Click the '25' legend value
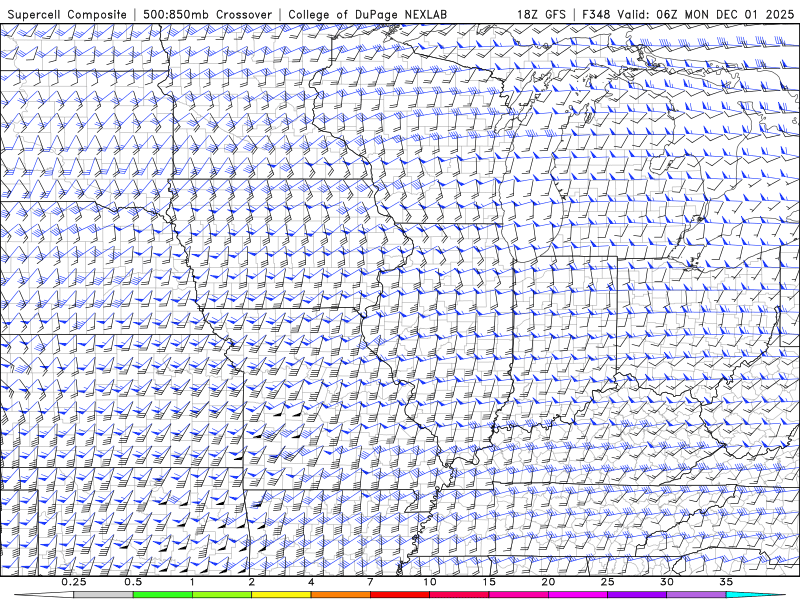The width and height of the screenshot is (800, 600). point(608,582)
